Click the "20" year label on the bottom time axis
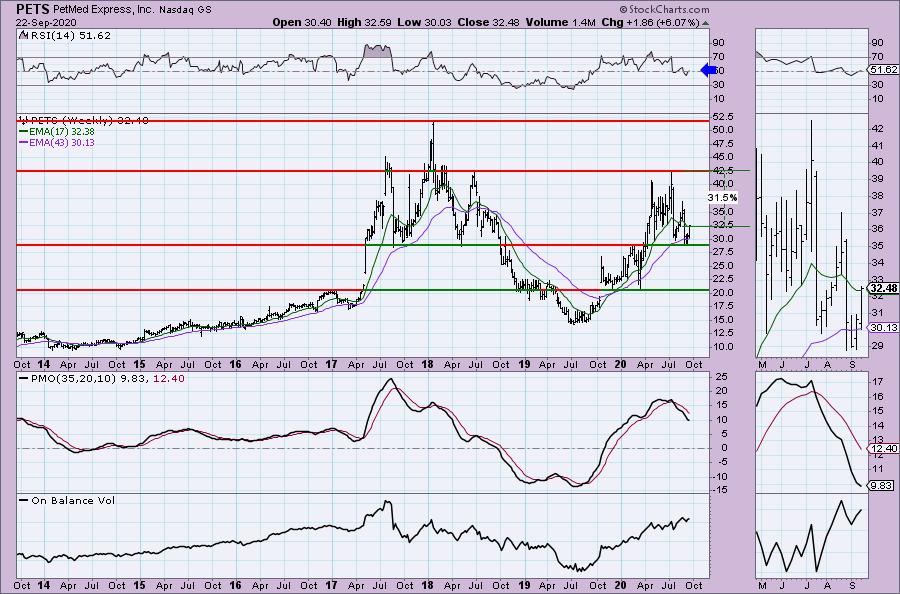900x594 pixels. coord(620,585)
